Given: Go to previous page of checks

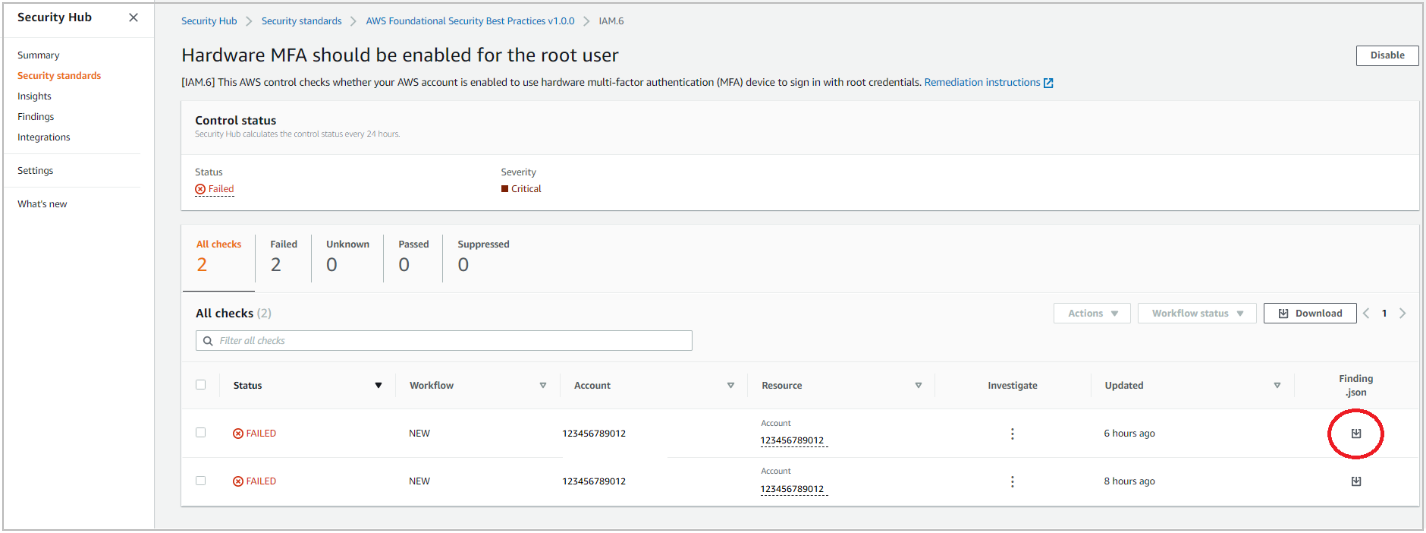Looking at the screenshot, I should (x=1367, y=313).
